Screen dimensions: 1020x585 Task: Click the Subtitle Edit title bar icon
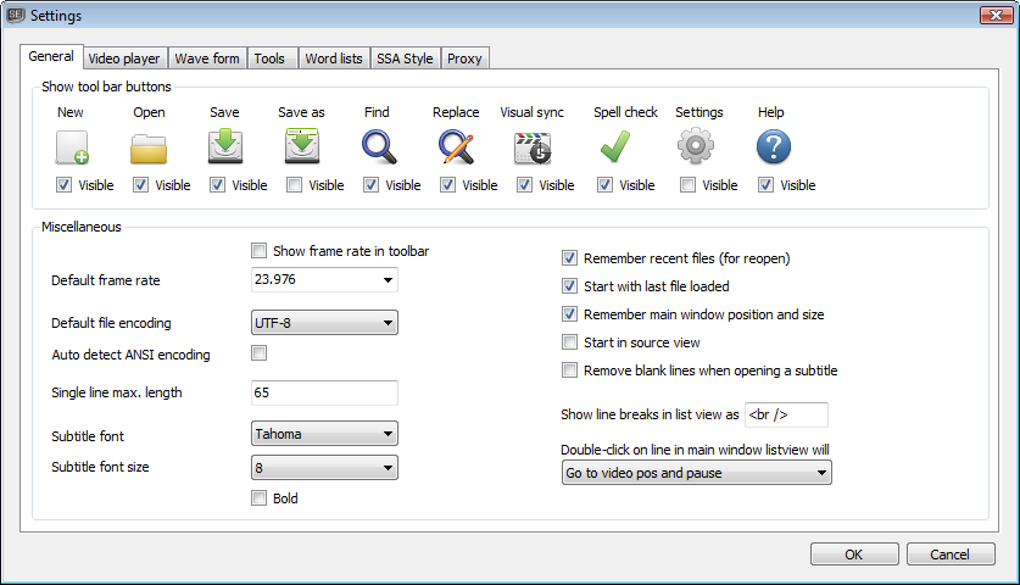click(x=16, y=15)
